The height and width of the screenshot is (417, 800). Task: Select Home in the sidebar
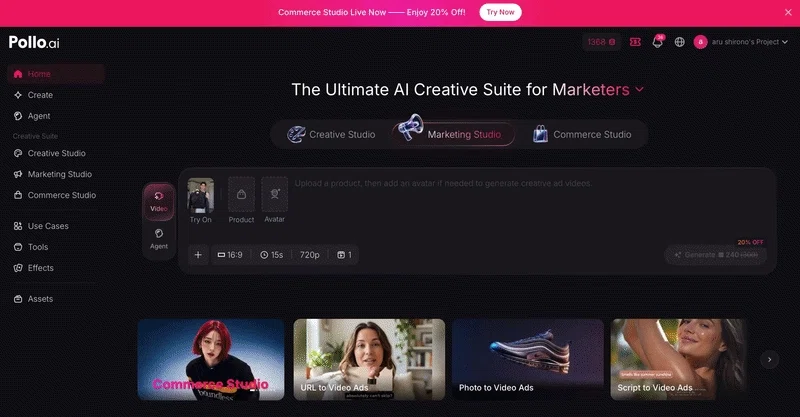56,74
